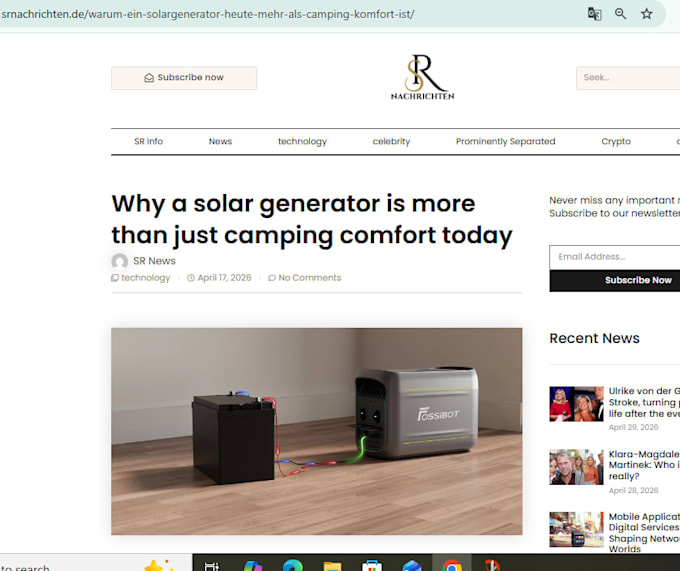680x571 pixels.
Task: Click the Email Address input field
Action: [x=615, y=257]
